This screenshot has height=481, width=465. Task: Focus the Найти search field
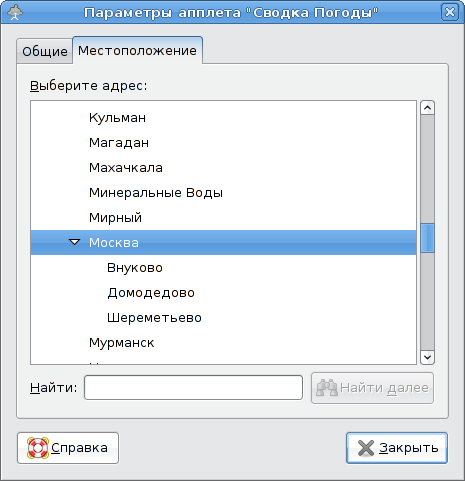click(193, 388)
